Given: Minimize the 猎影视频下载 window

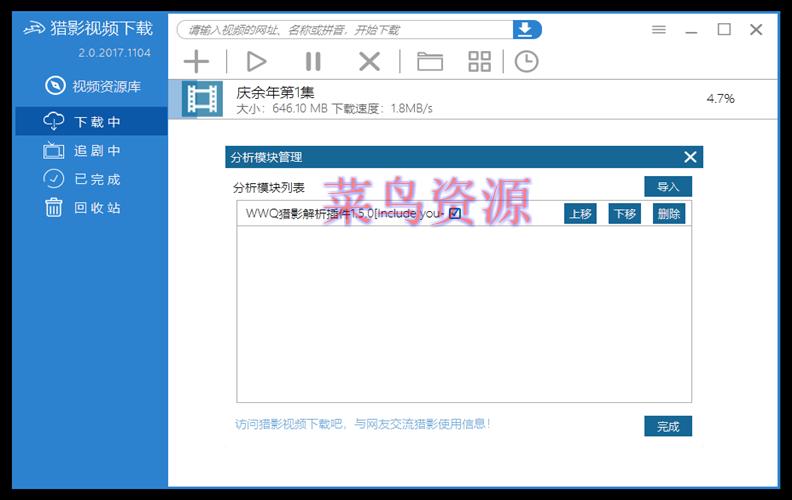Looking at the screenshot, I should [x=691, y=31].
